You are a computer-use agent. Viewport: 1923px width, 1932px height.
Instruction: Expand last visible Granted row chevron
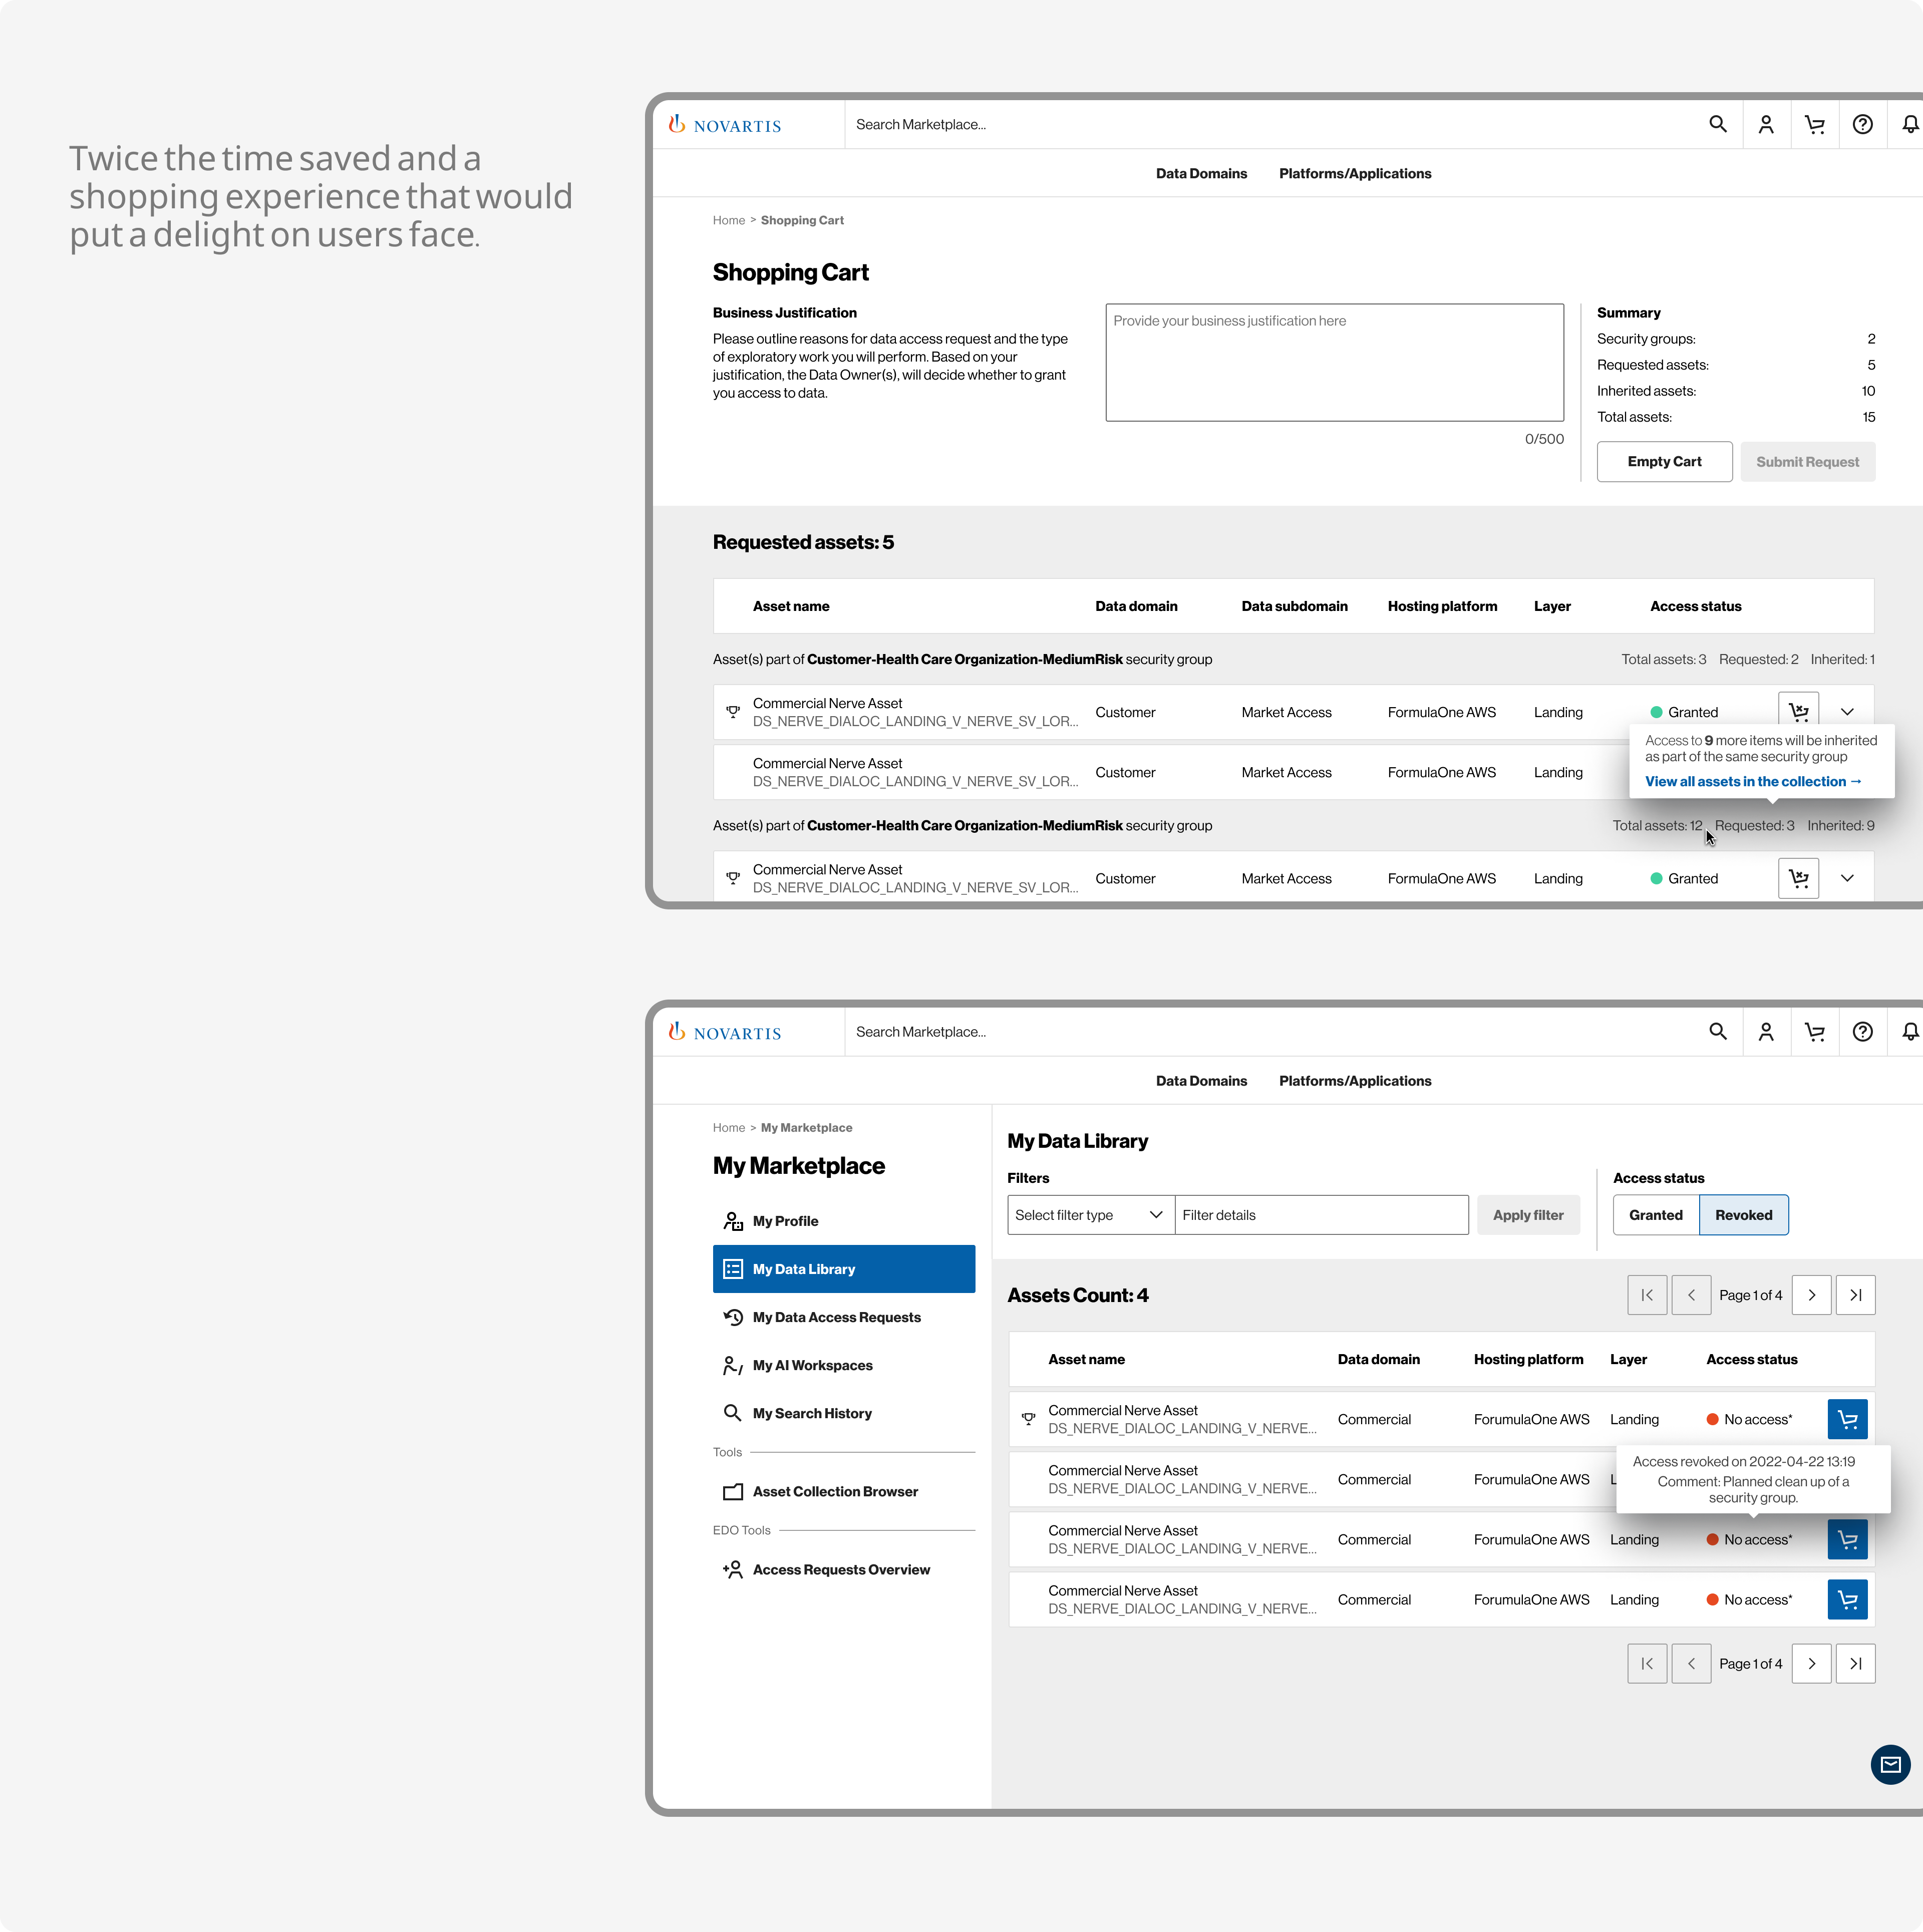[x=1847, y=878]
